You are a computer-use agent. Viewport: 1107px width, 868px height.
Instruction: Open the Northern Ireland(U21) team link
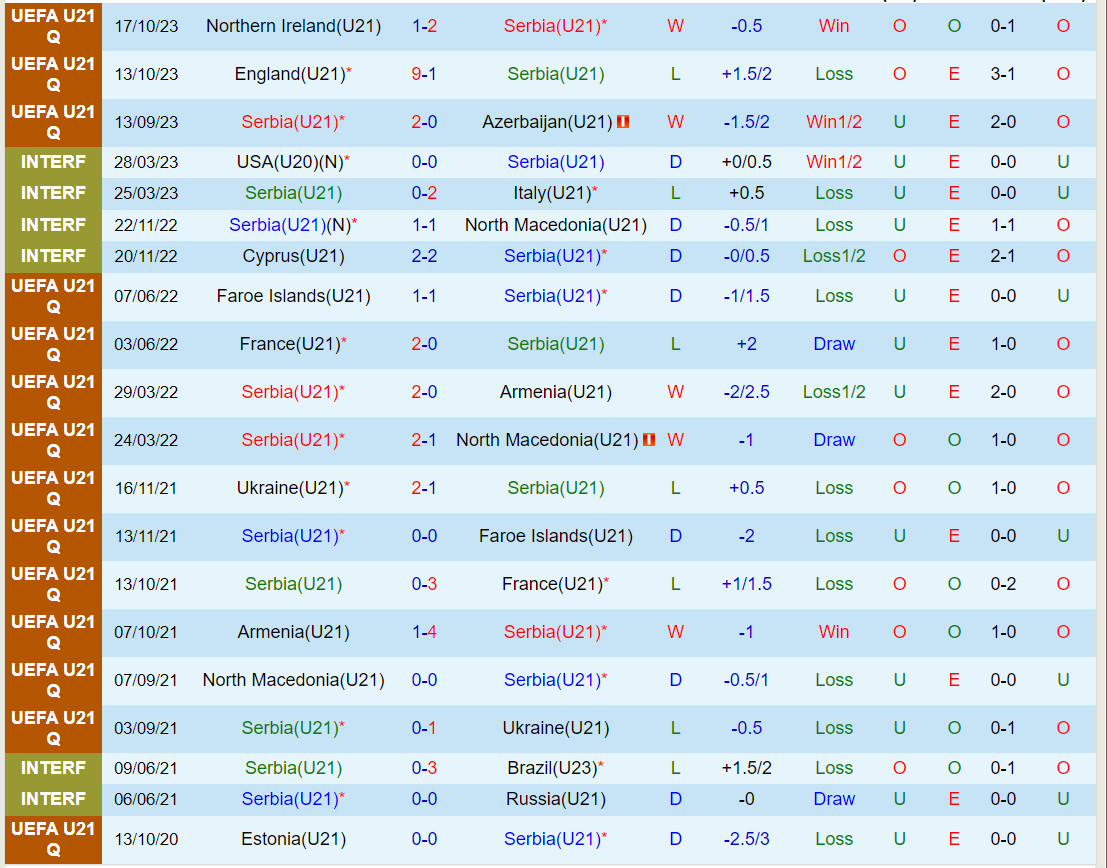coord(293,26)
